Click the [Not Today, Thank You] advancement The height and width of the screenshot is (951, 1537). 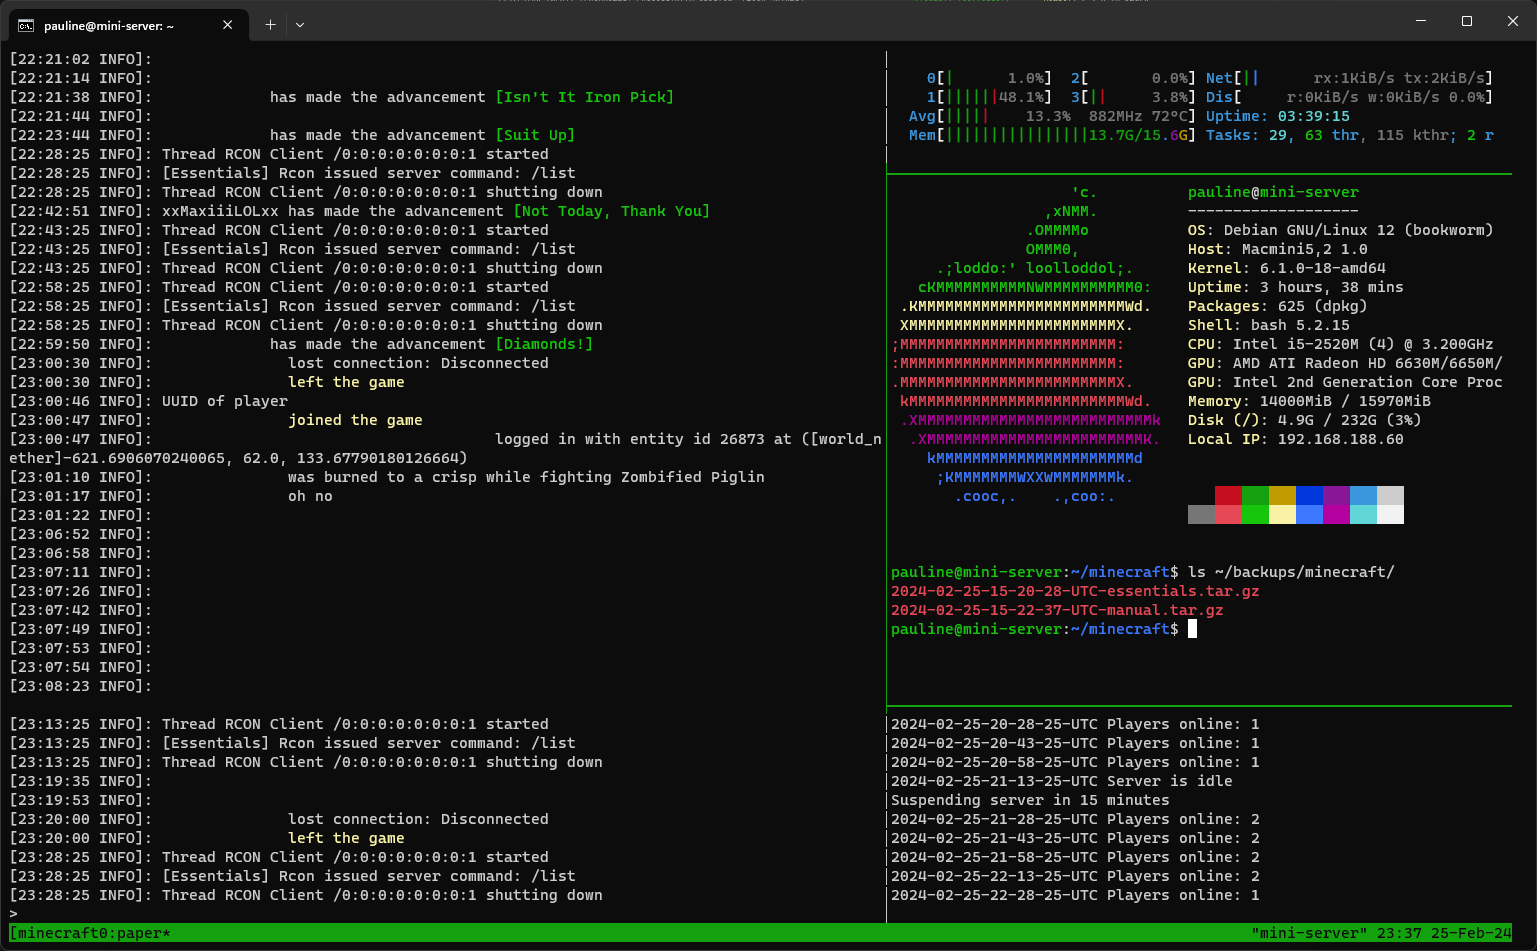pos(612,211)
